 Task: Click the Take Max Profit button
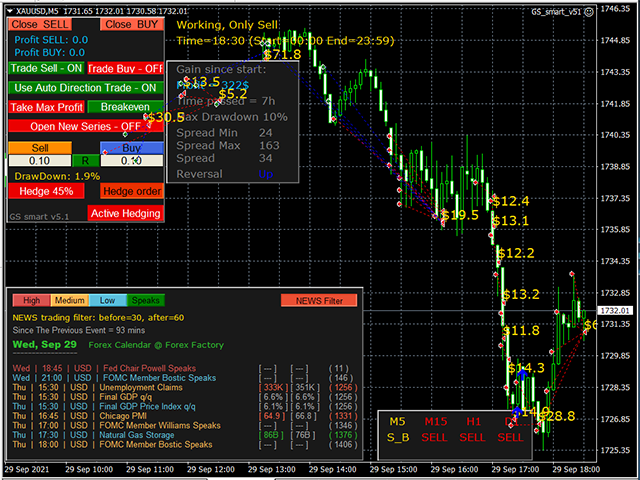47,107
